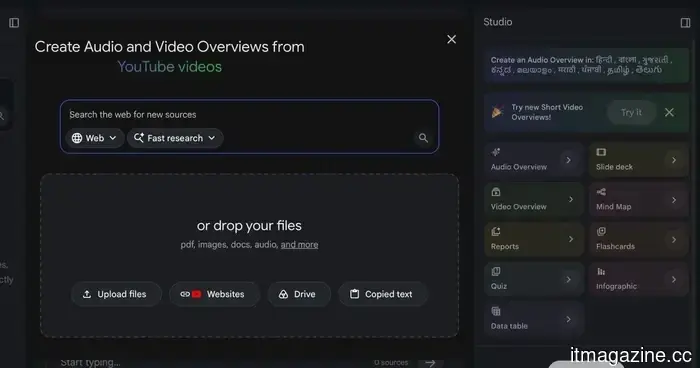This screenshot has height=368, width=700.
Task: Click the Audio Overview icon
Action: point(496,152)
